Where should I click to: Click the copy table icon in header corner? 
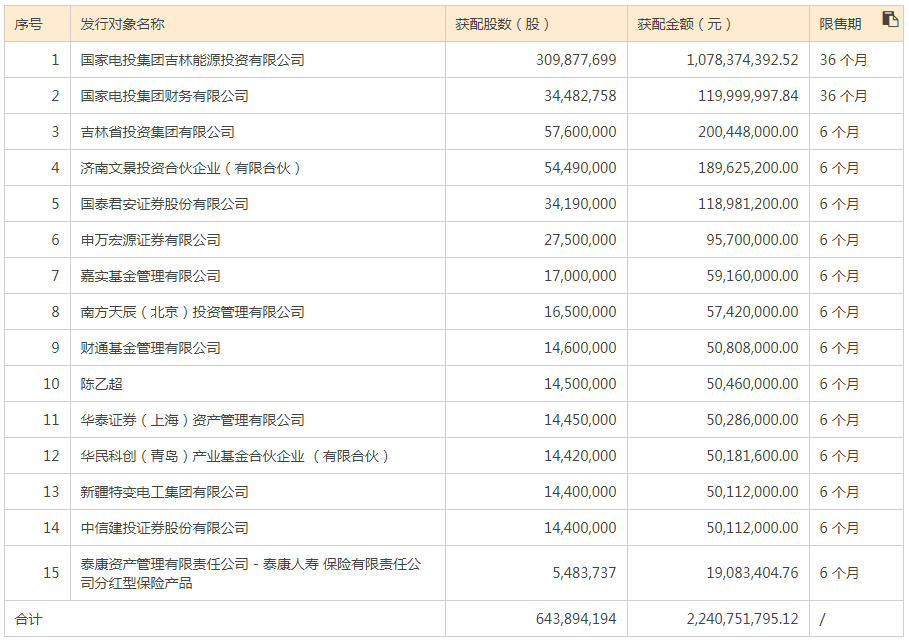pos(890,19)
